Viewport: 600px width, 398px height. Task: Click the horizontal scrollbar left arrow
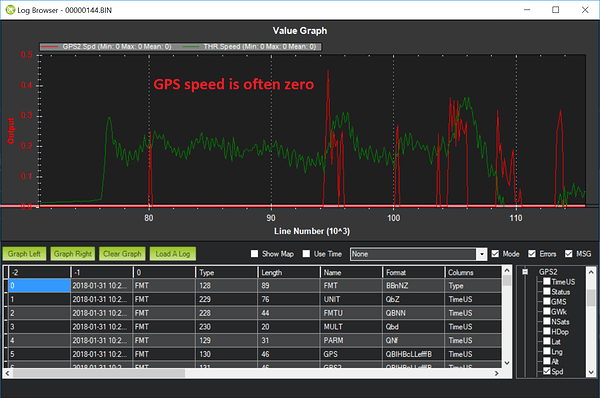pyautogui.click(x=7, y=373)
